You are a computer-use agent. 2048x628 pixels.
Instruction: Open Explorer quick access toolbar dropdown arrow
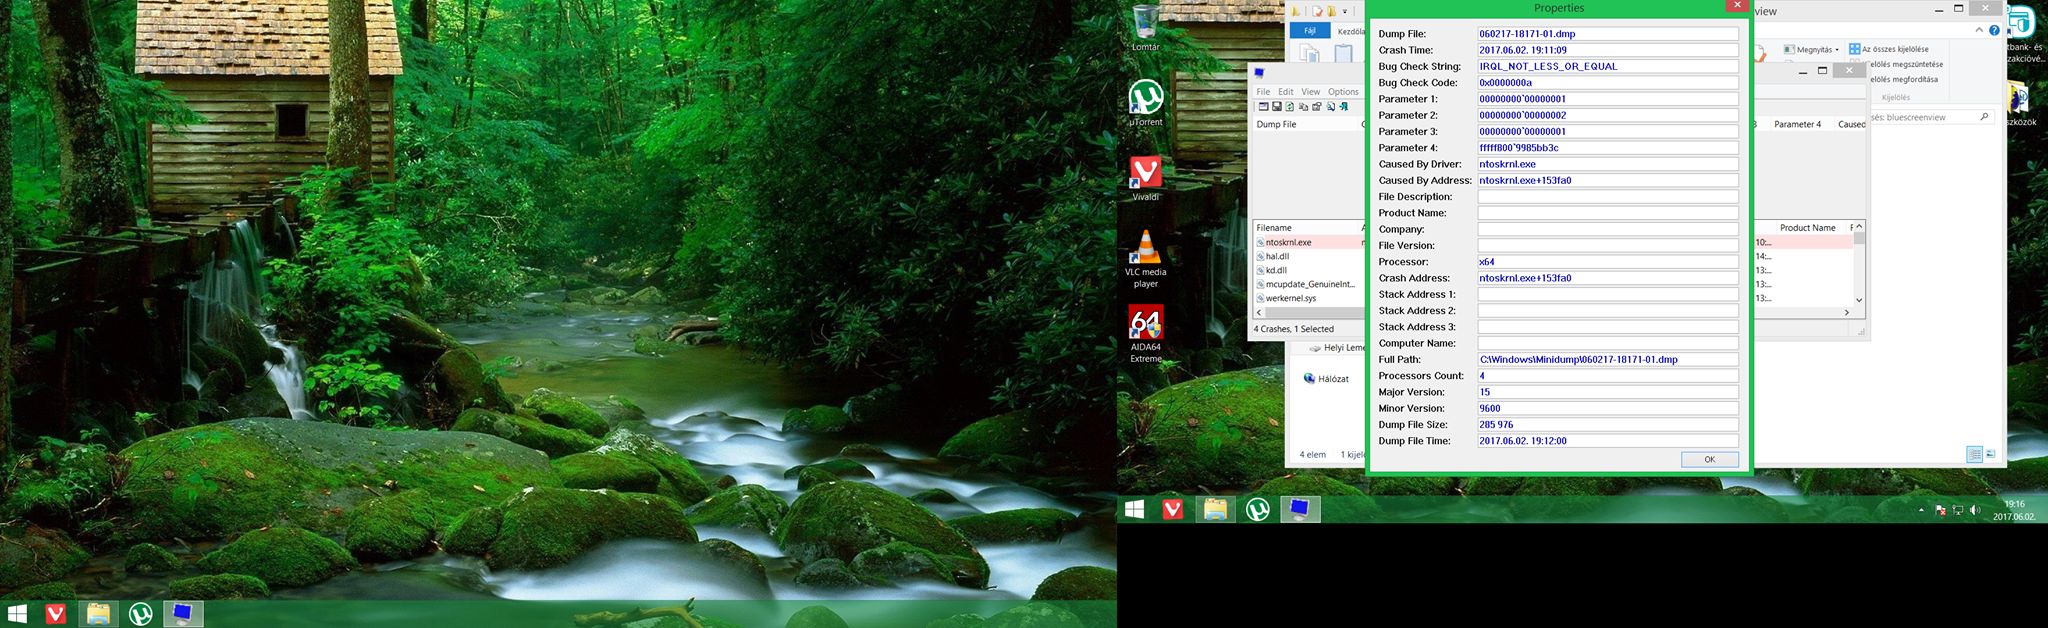(x=1345, y=11)
